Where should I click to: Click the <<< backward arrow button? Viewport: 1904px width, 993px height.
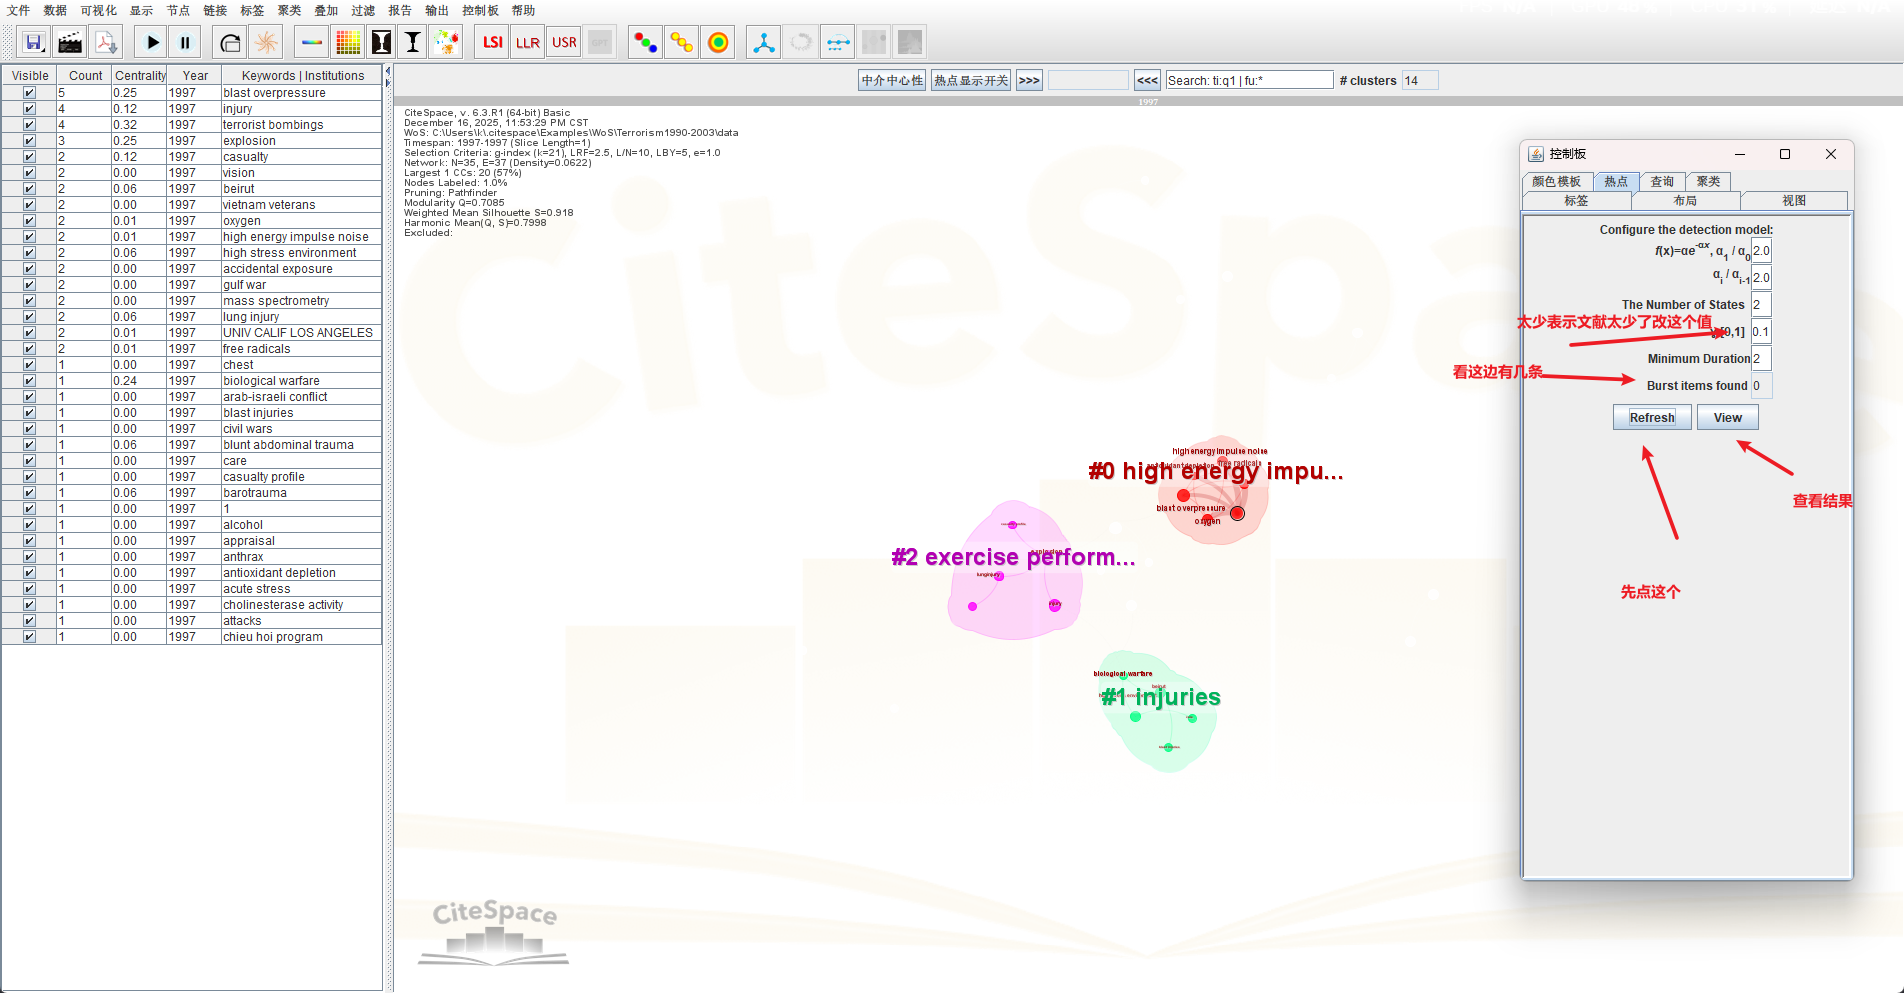coord(1147,81)
